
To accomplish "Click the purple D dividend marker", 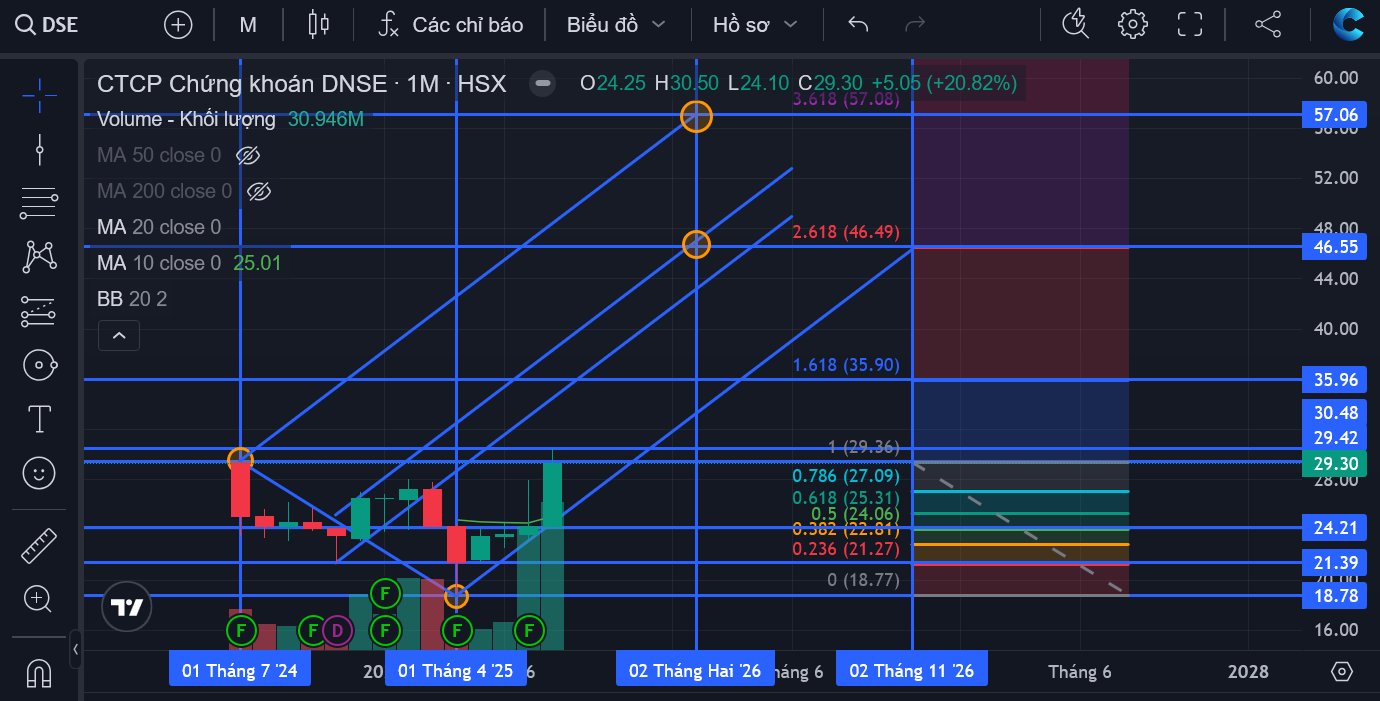I will pyautogui.click(x=337, y=630).
